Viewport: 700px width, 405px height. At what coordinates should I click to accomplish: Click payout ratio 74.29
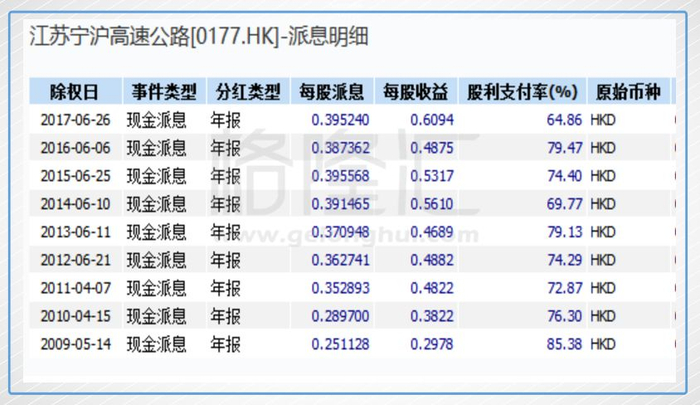tap(565, 260)
